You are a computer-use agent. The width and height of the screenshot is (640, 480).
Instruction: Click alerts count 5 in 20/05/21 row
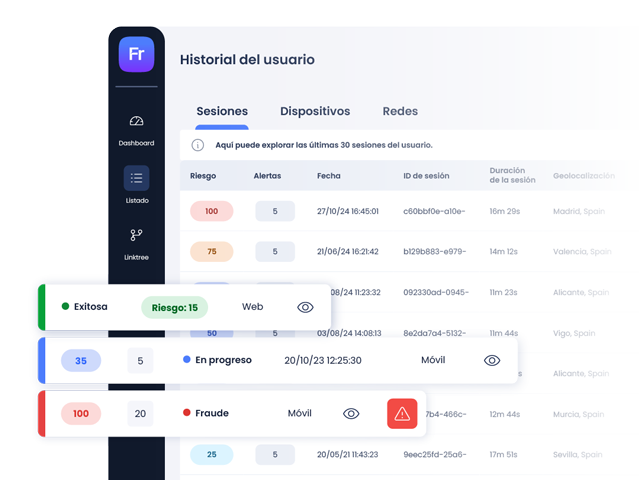tap(275, 454)
